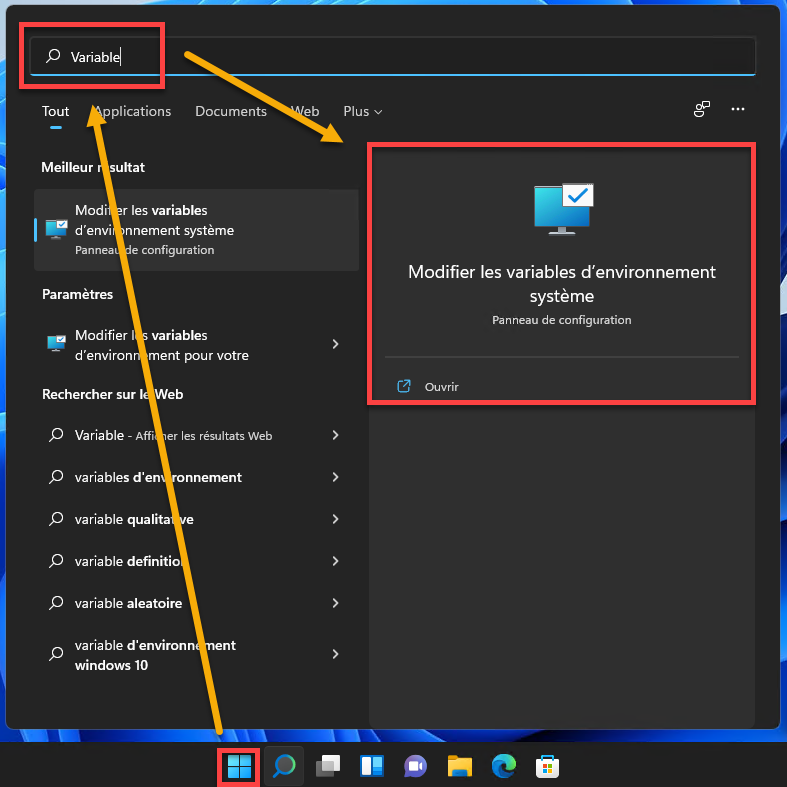Click 'Panneau de configuration' subtitle in preview pane

click(562, 320)
